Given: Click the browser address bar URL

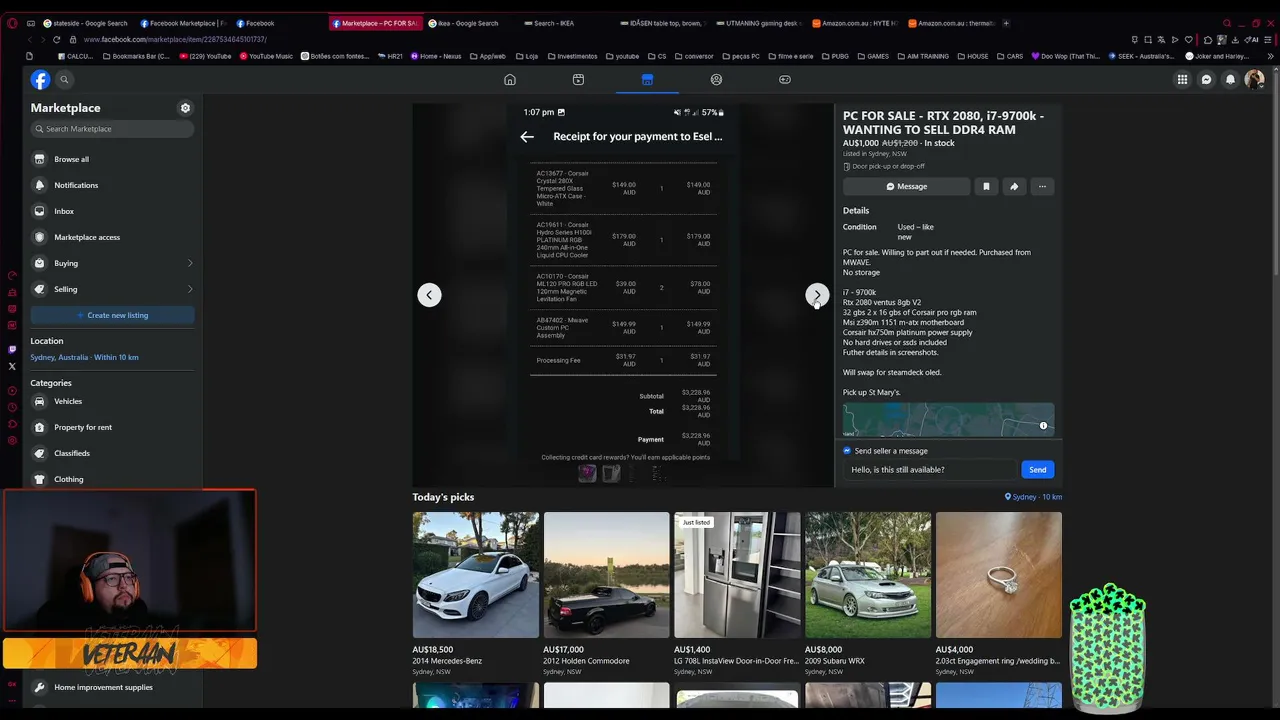Looking at the screenshot, I should [175, 39].
